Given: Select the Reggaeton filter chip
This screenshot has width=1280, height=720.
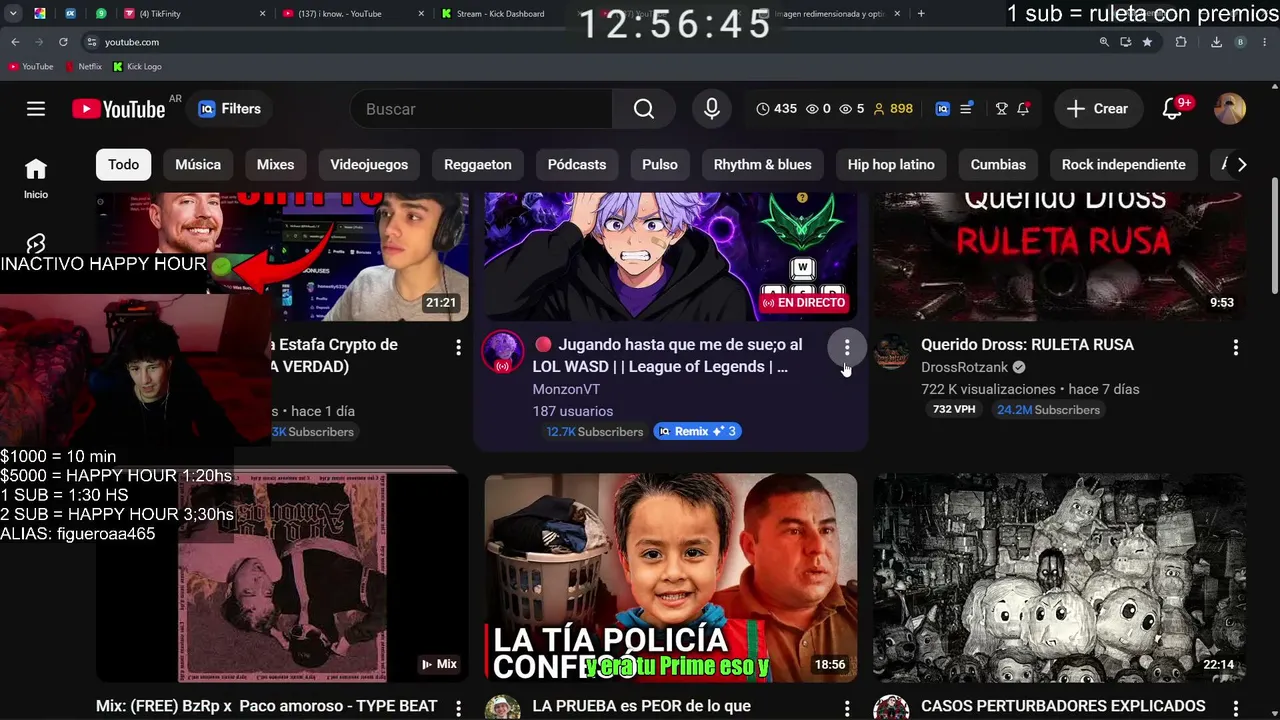Looking at the screenshot, I should (x=478, y=164).
